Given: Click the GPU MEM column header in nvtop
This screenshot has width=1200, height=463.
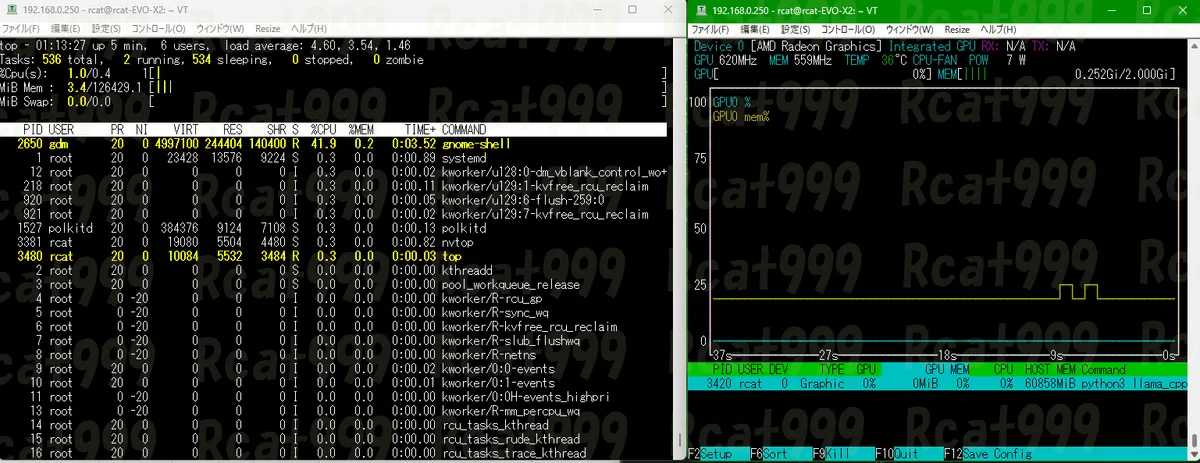Looking at the screenshot, I should click(x=948, y=369).
